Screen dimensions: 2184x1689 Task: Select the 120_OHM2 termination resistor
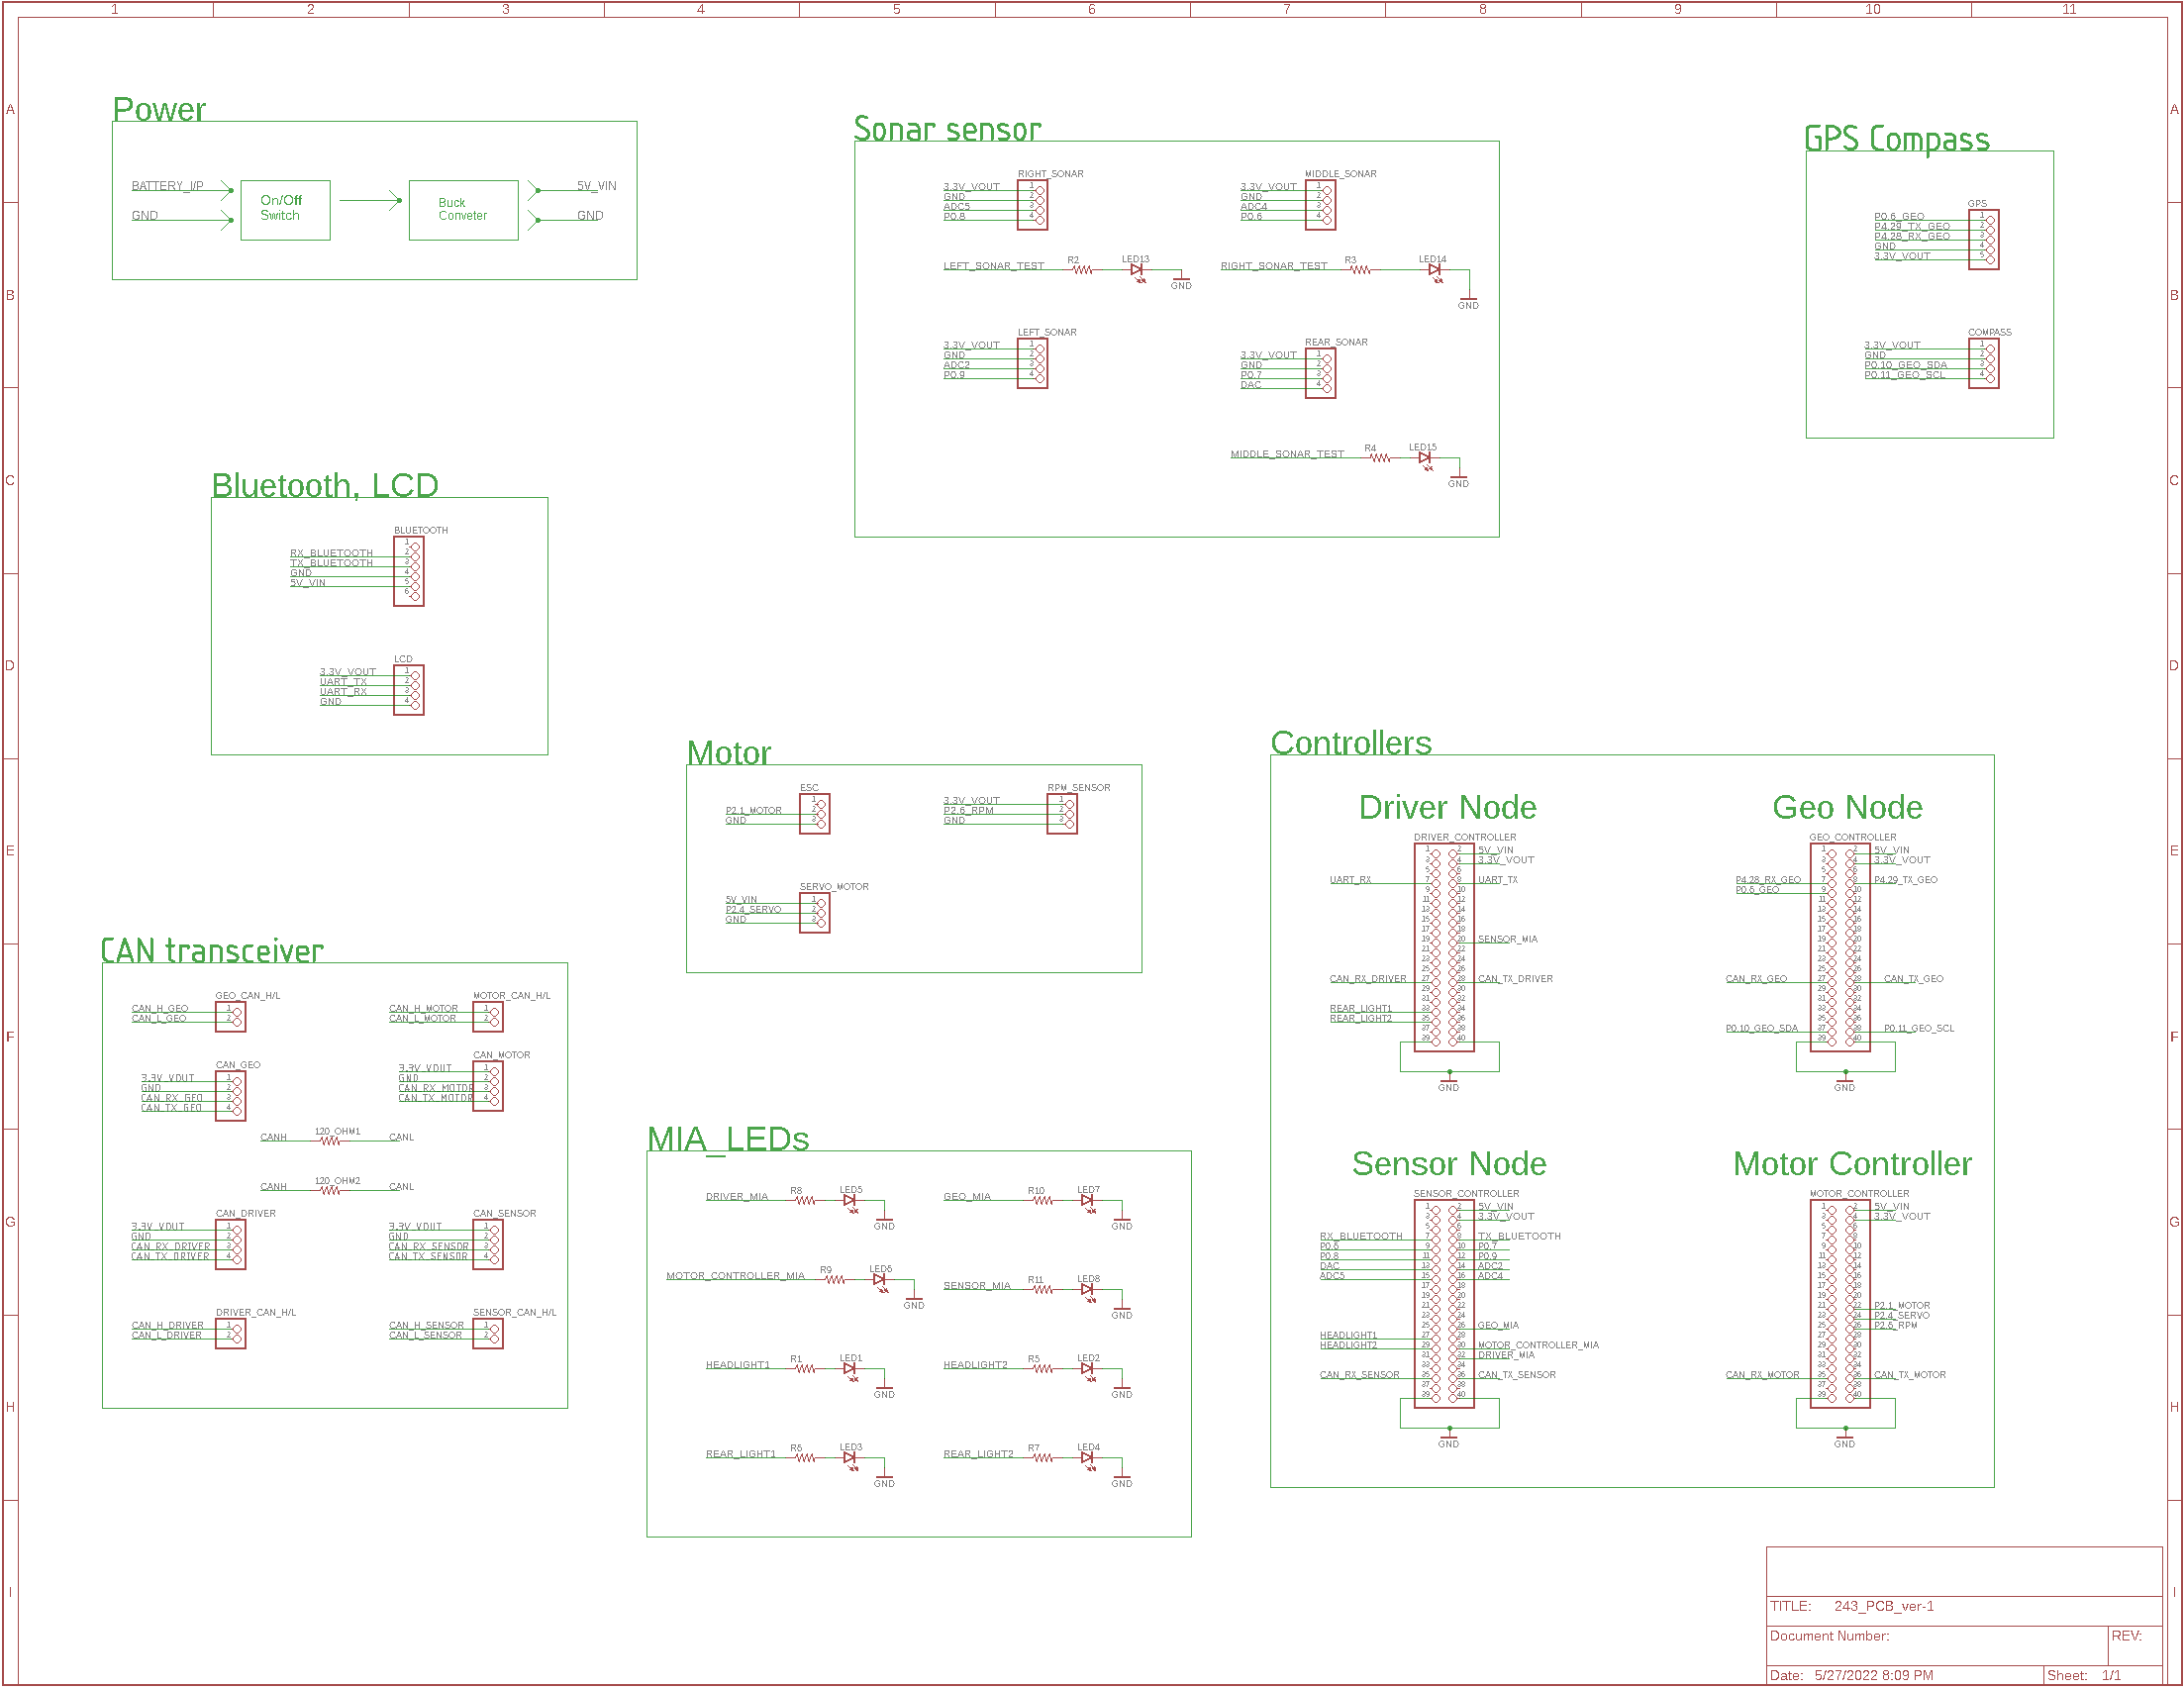[331, 1190]
